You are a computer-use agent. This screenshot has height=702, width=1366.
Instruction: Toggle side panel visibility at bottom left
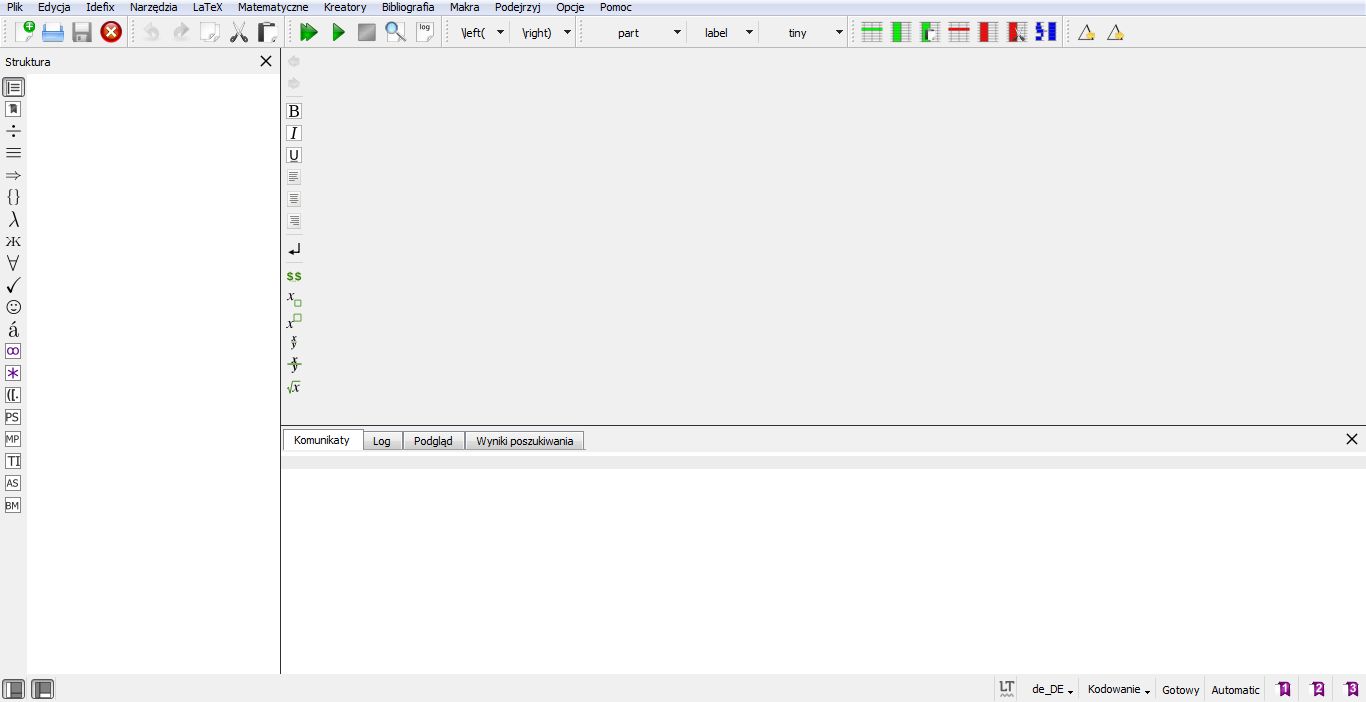click(13, 689)
